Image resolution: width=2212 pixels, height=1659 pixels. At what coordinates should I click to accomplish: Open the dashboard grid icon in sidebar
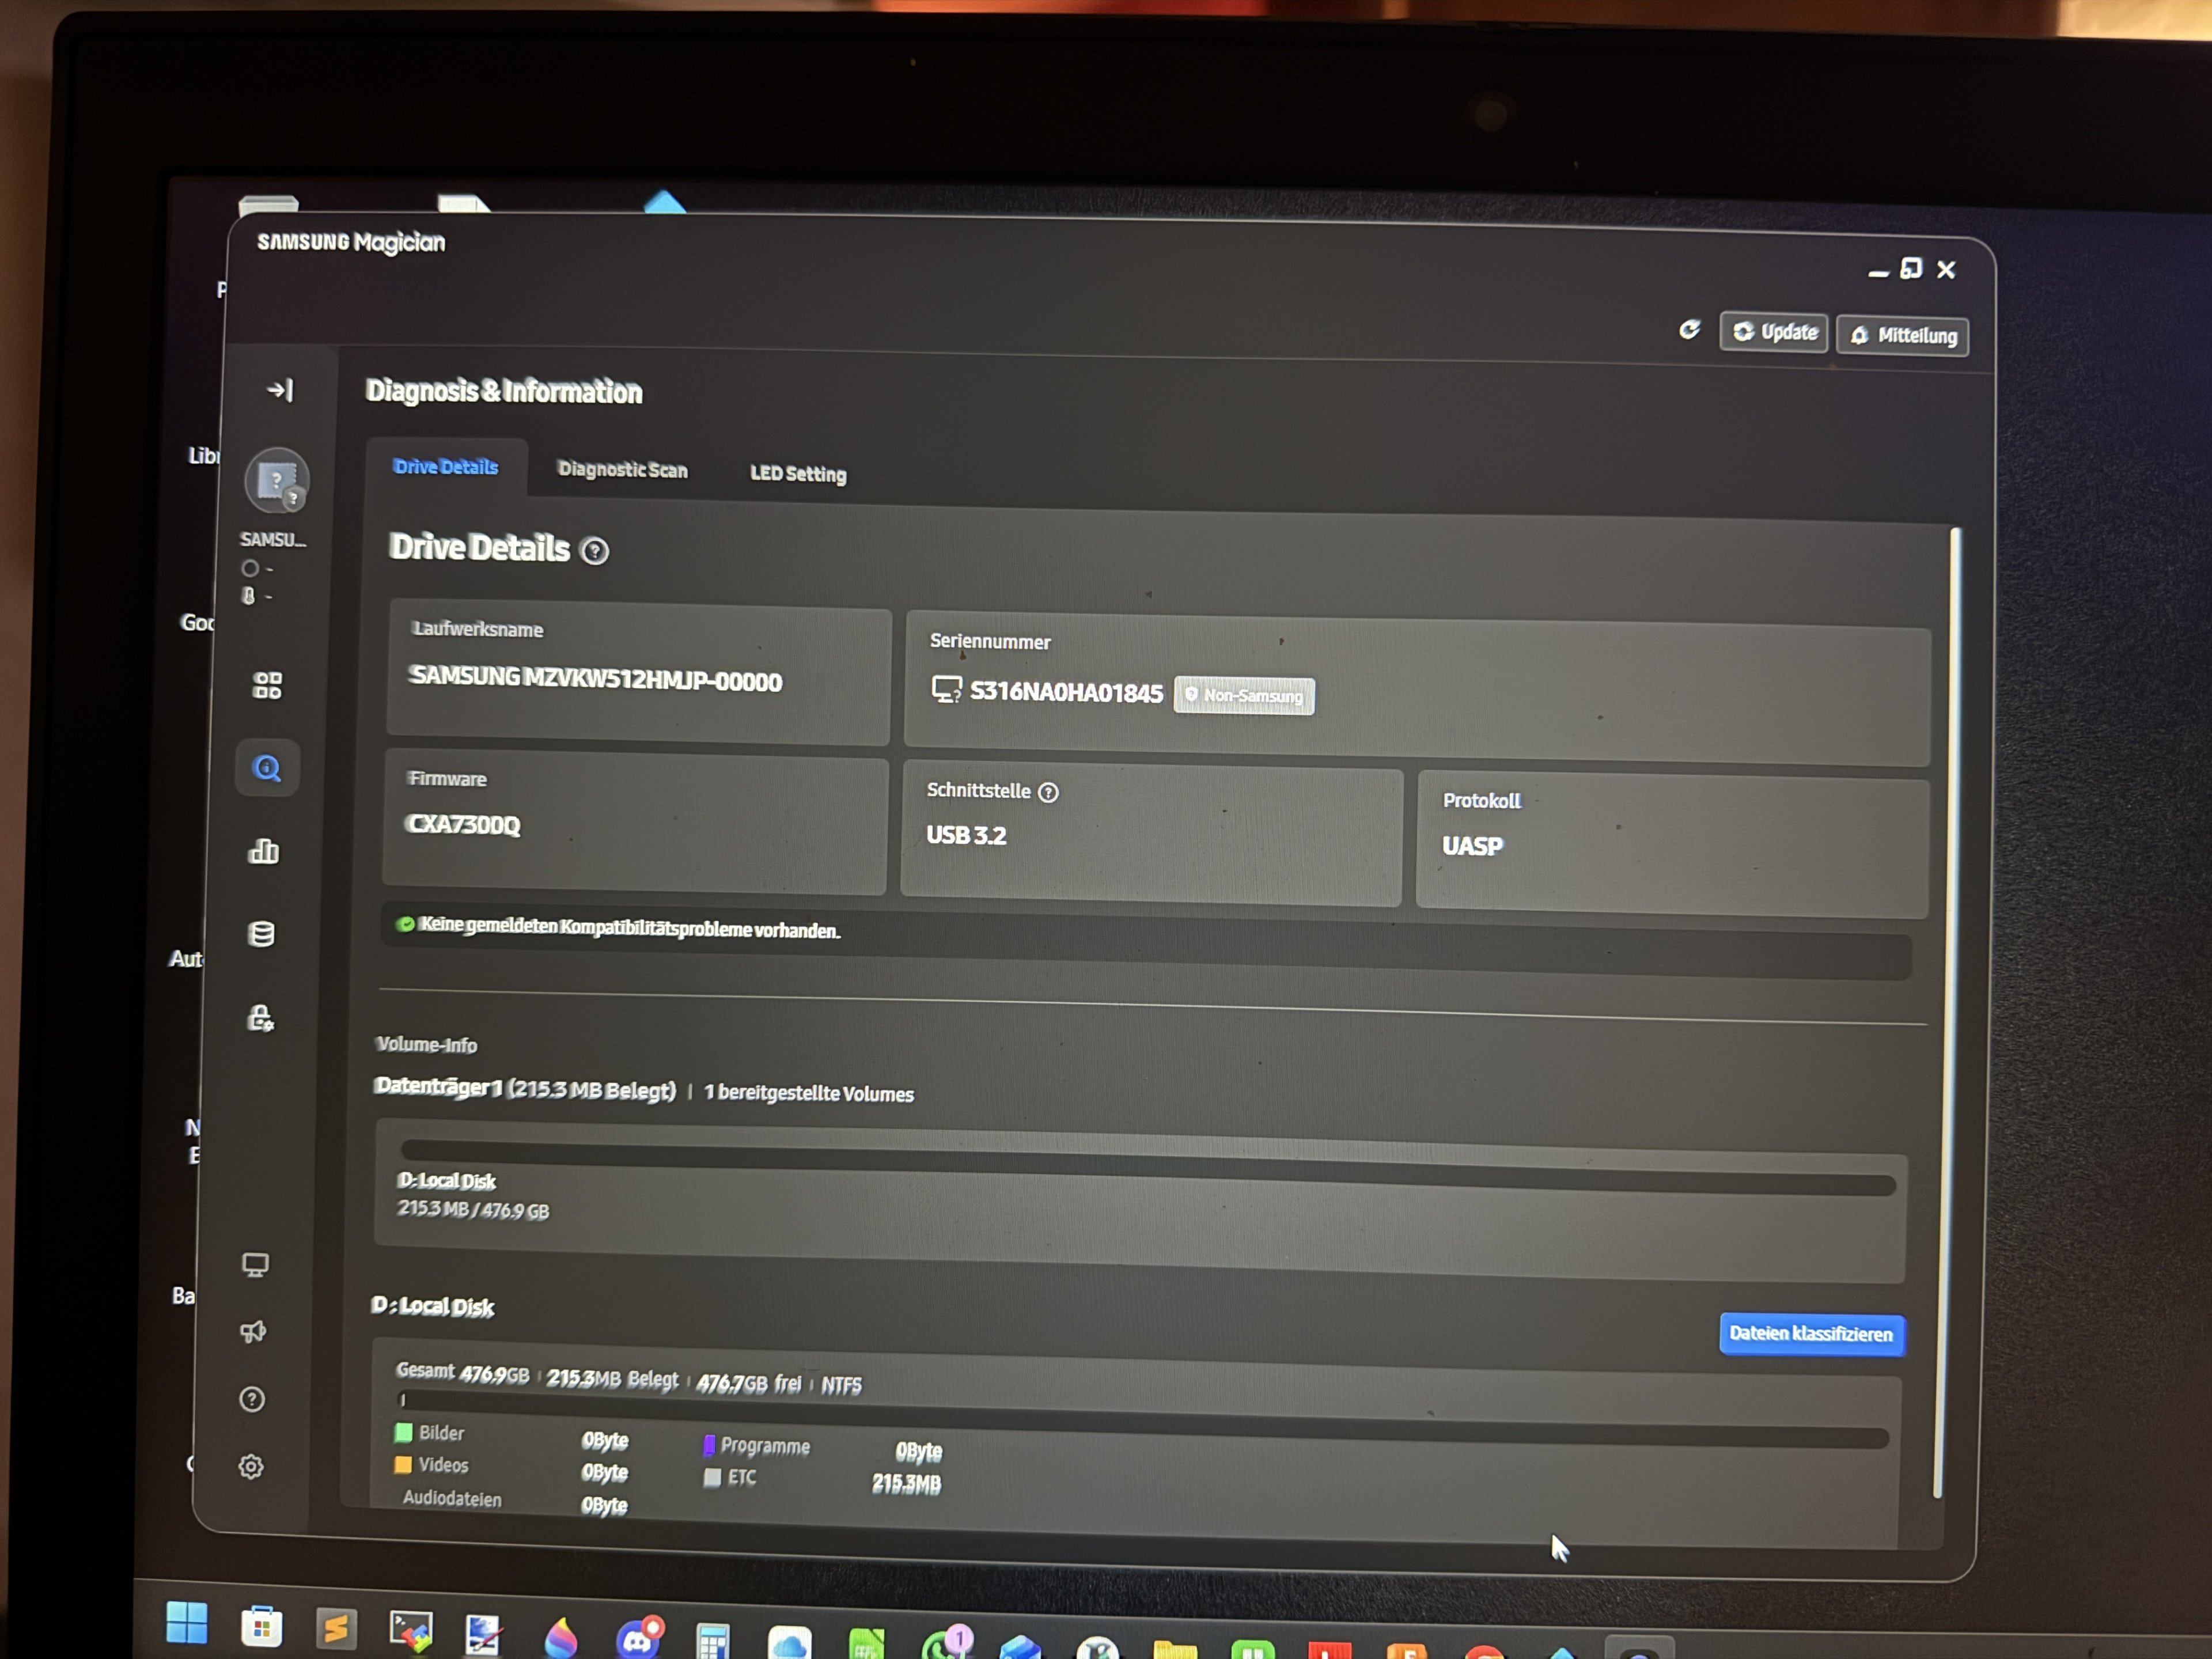[267, 685]
